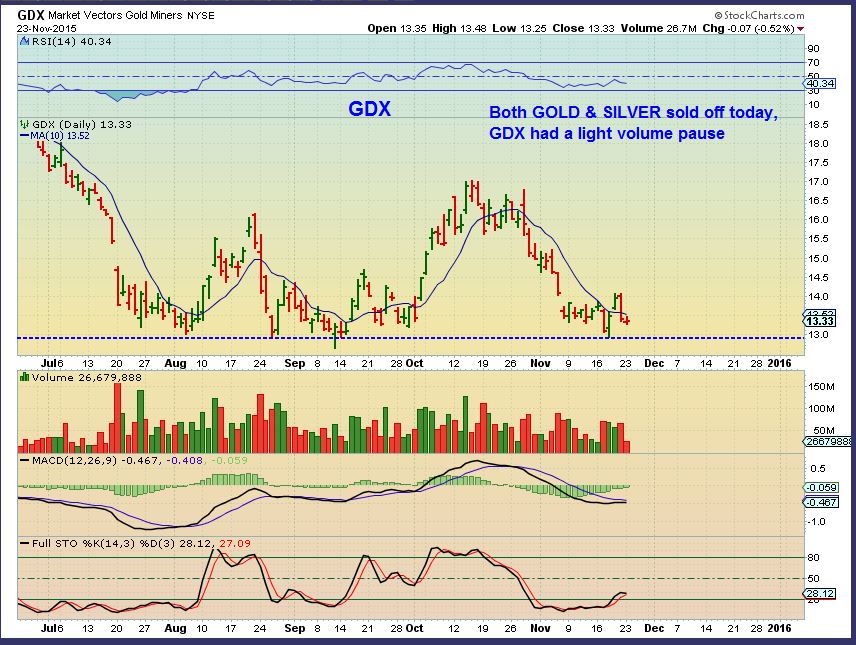Click the red down triangle after Chg value
Viewport: 856px width, 645px height.
coord(800,28)
